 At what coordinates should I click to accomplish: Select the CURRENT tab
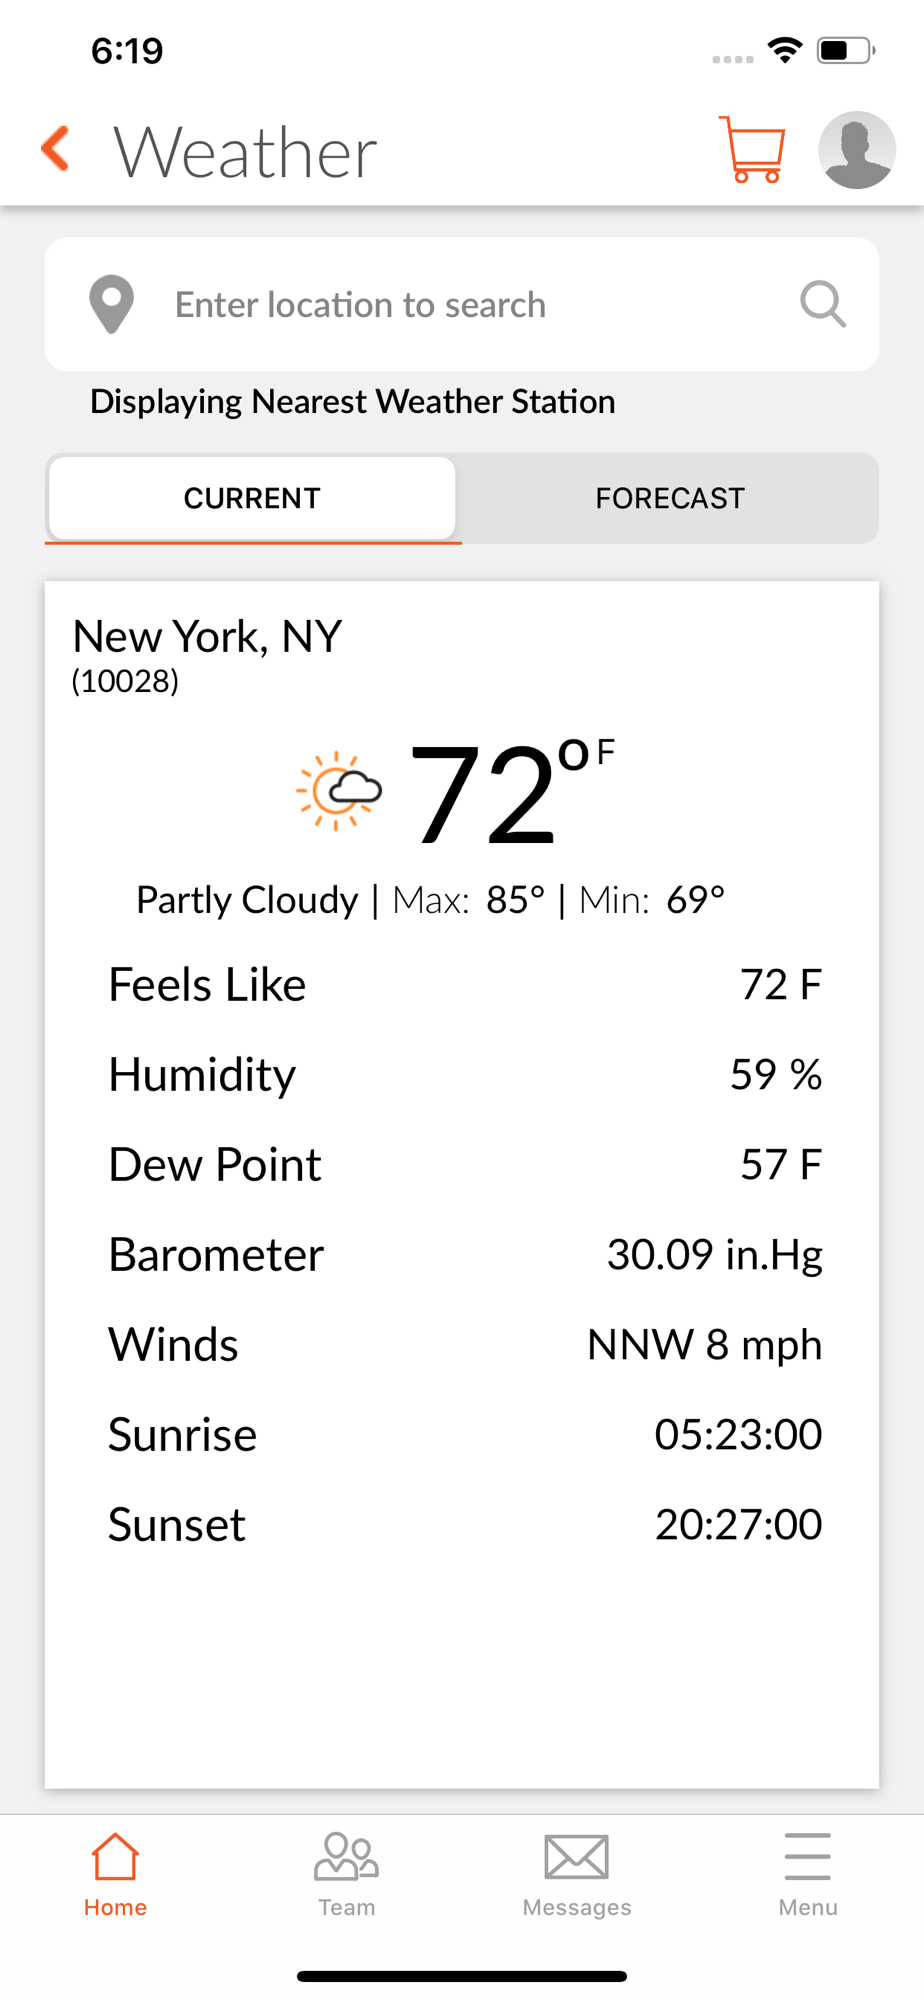tap(252, 498)
